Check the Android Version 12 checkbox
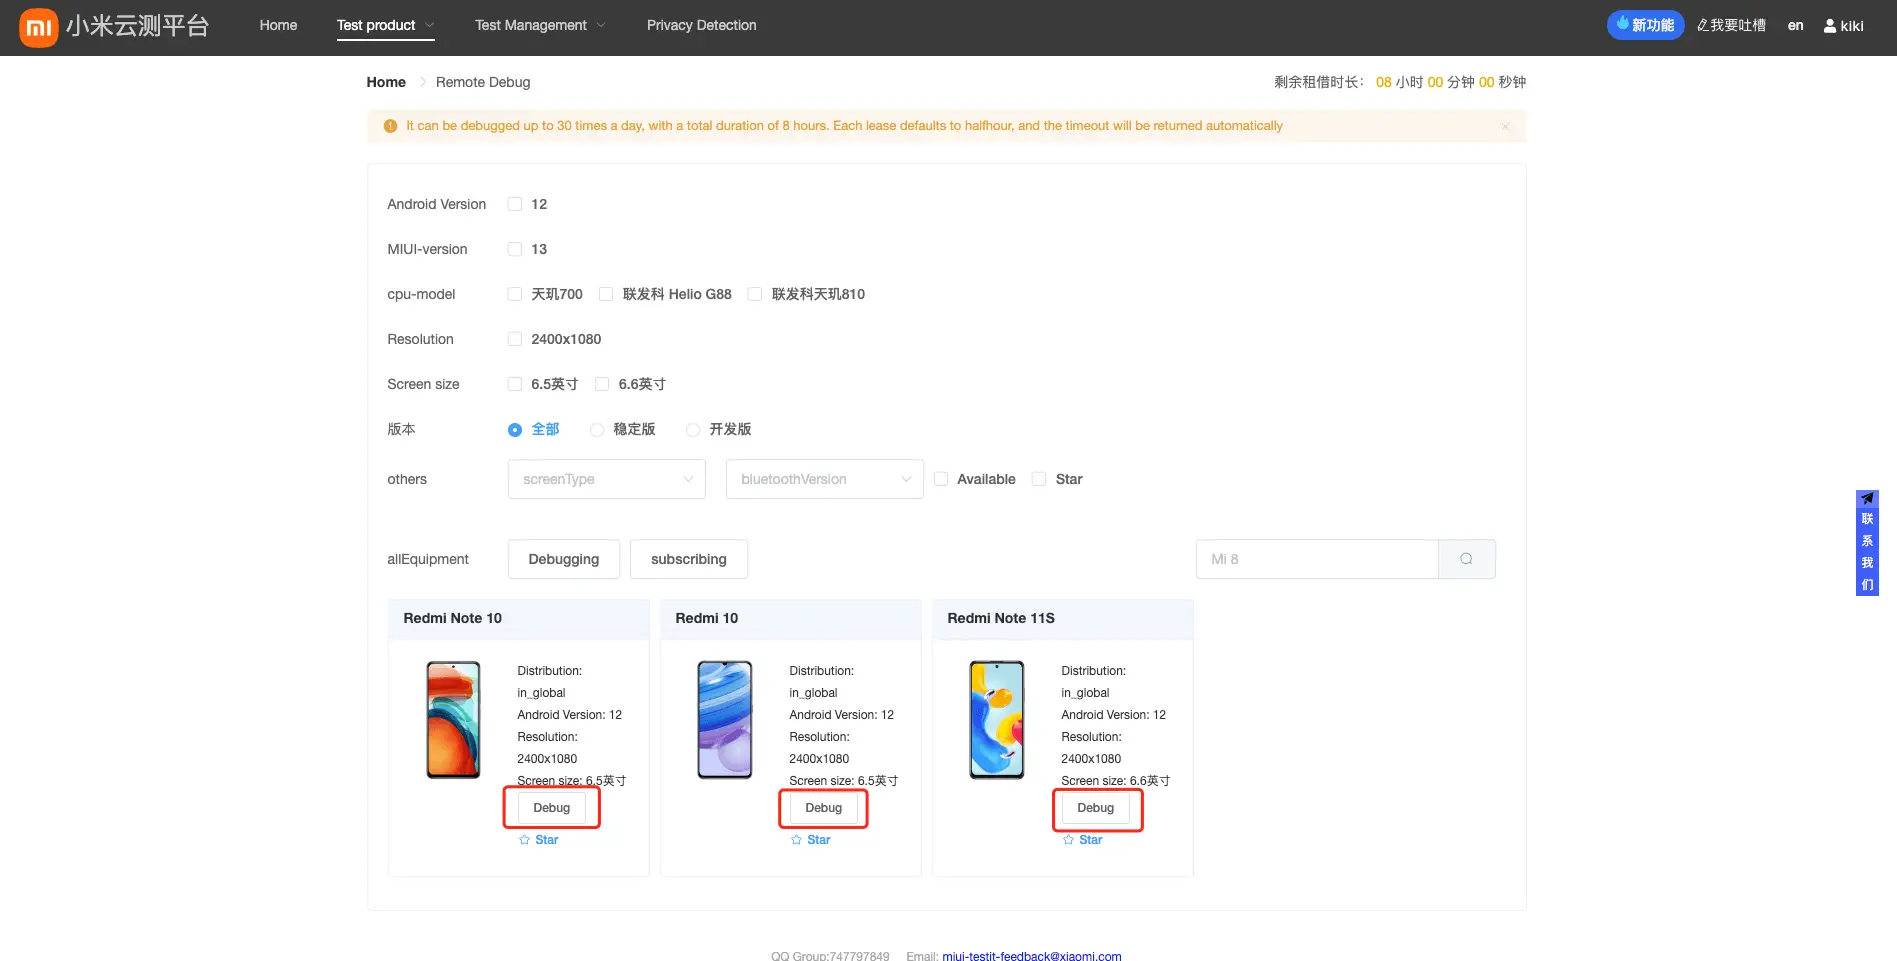 [x=515, y=204]
